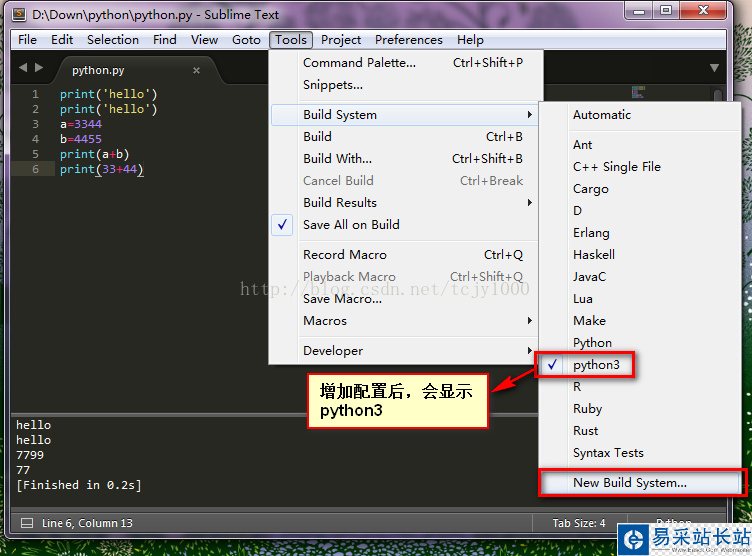
Task: Go to previous tab with left arrow
Action: [23, 68]
